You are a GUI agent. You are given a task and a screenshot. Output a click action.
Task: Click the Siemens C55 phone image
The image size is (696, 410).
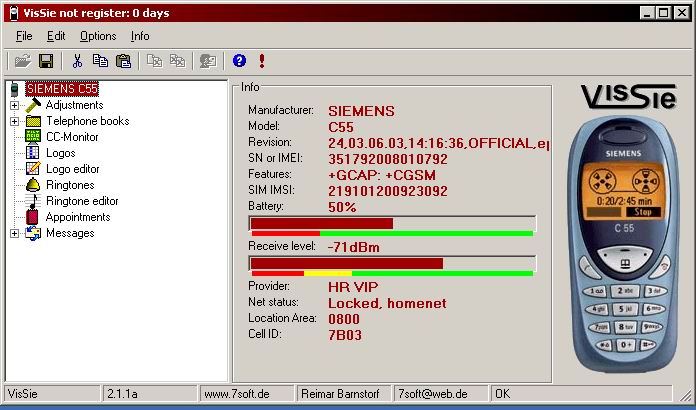[624, 243]
